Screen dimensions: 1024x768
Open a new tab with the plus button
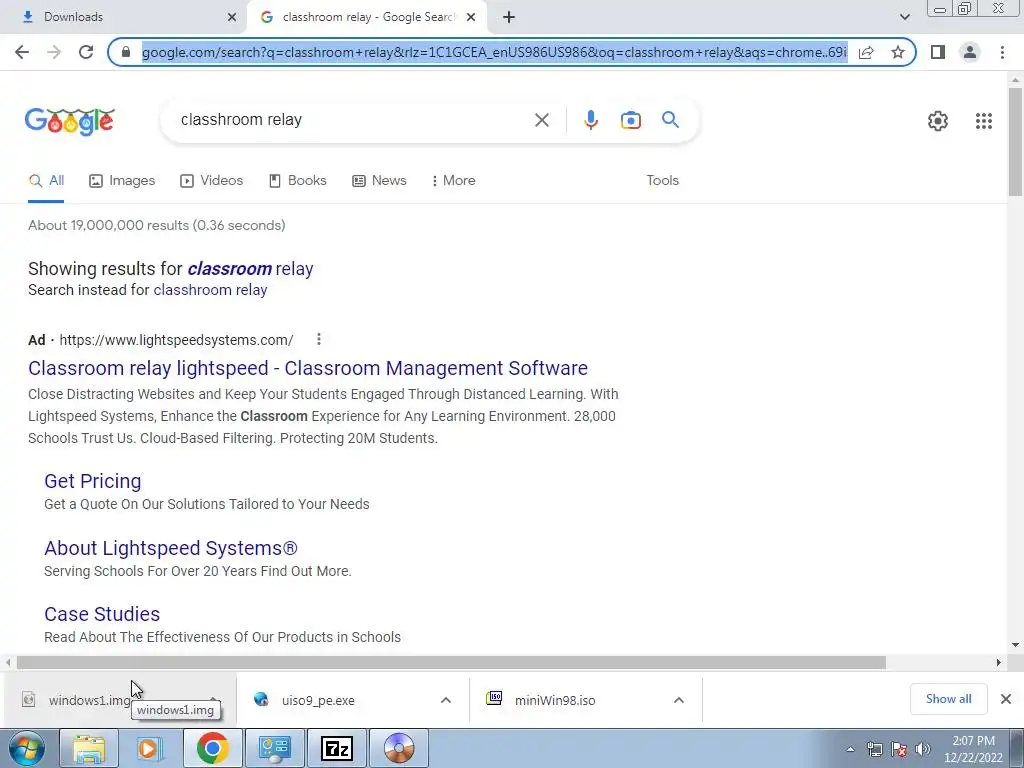pos(509,17)
